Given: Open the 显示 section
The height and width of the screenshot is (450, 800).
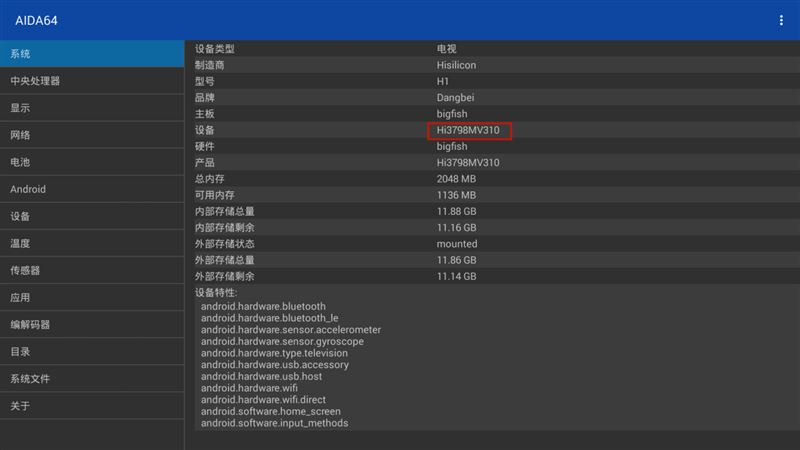Looking at the screenshot, I should point(92,108).
